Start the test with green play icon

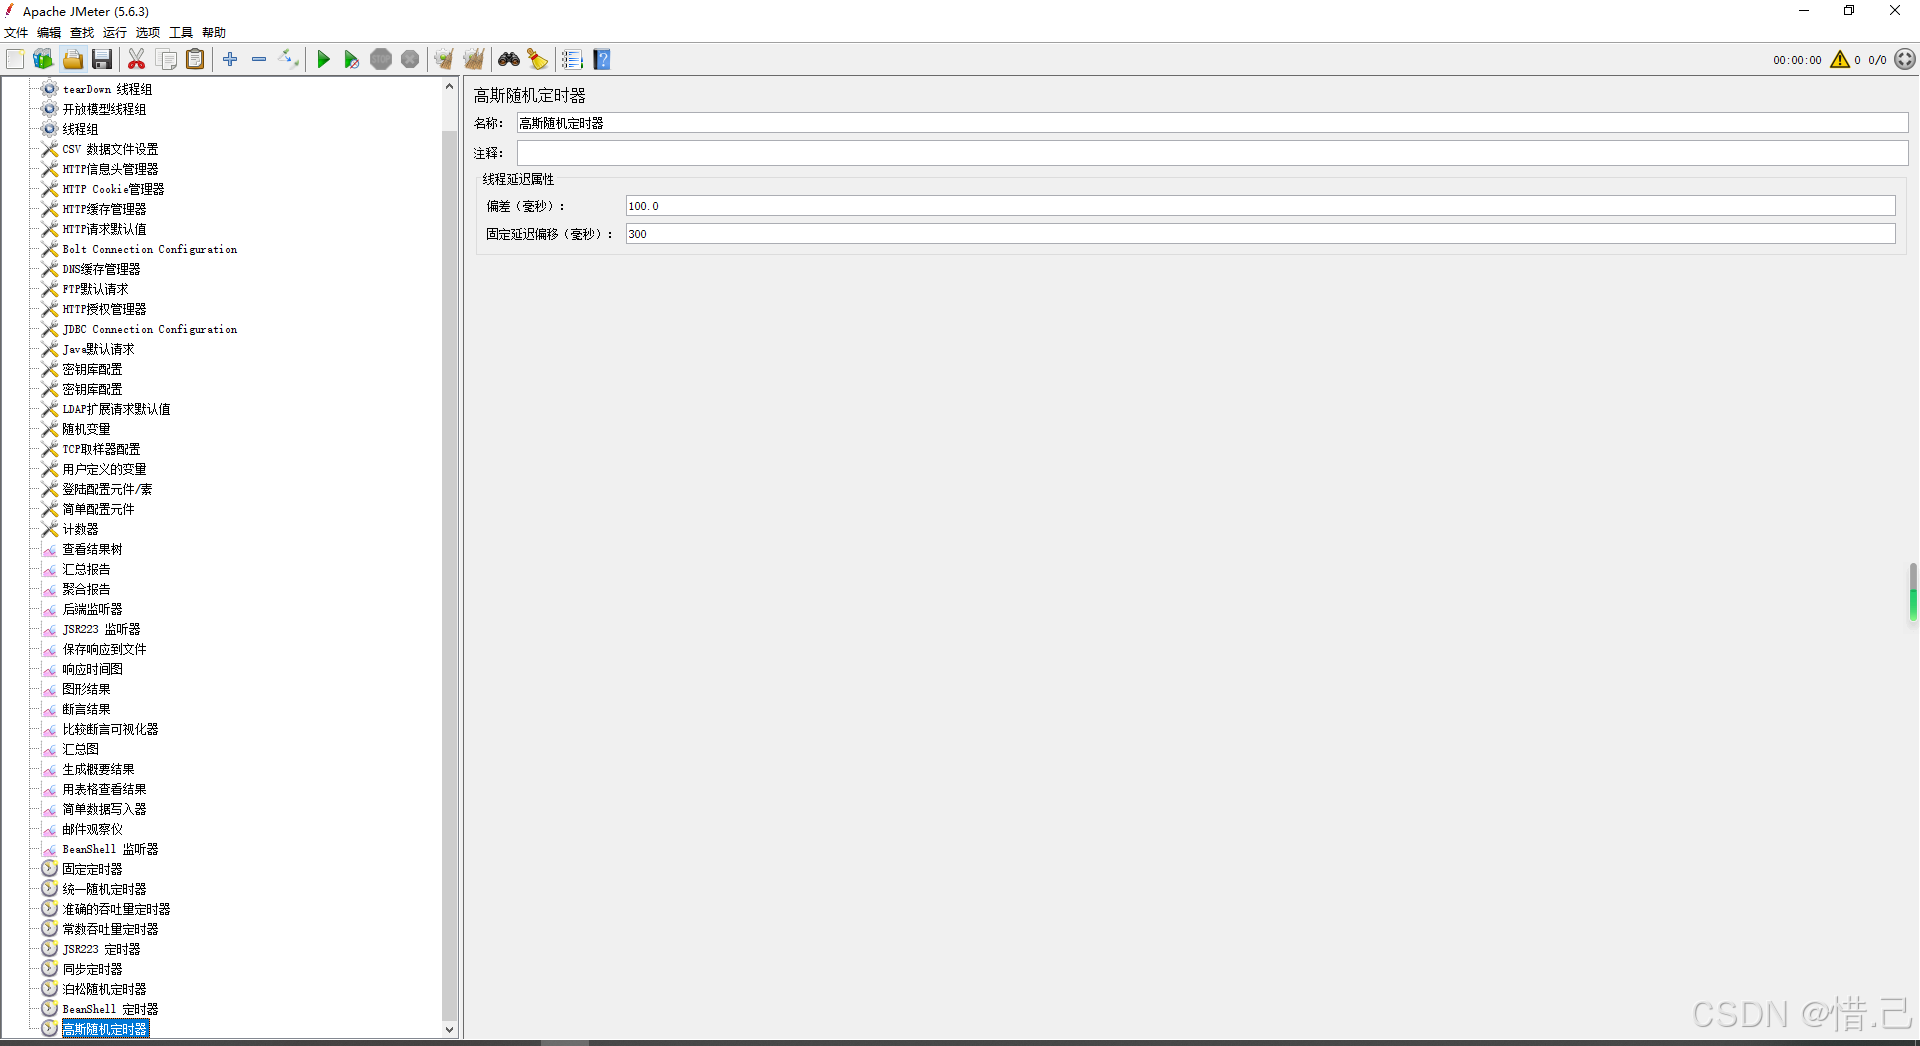coord(323,60)
